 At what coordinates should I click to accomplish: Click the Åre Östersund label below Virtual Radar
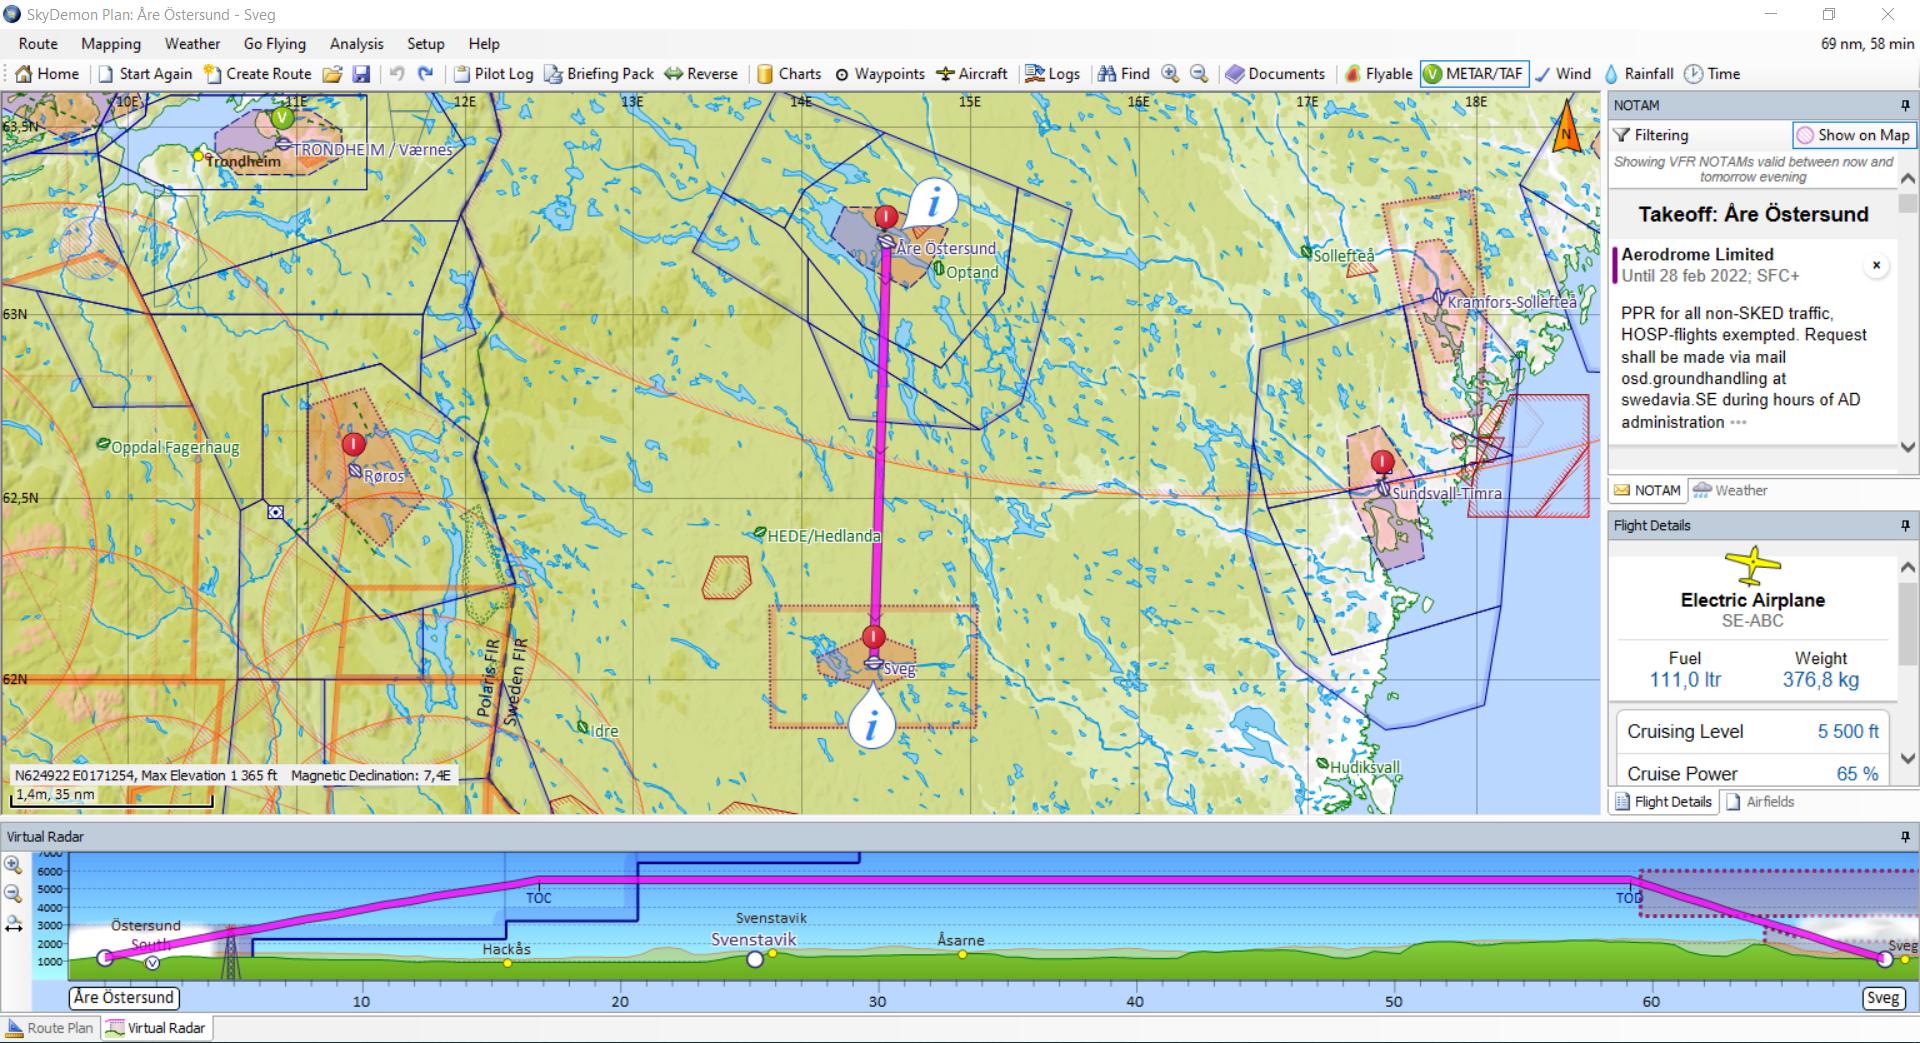pyautogui.click(x=124, y=997)
